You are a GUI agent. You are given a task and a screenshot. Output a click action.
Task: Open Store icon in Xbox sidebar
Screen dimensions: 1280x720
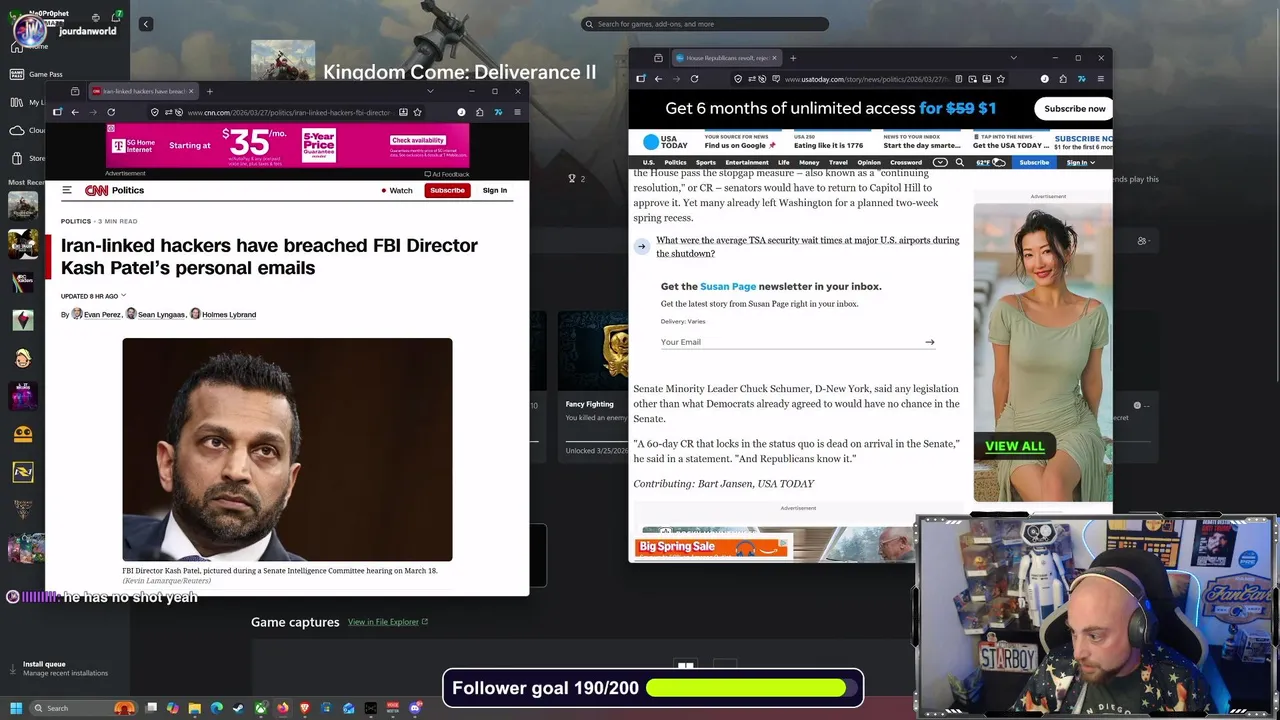[17, 158]
